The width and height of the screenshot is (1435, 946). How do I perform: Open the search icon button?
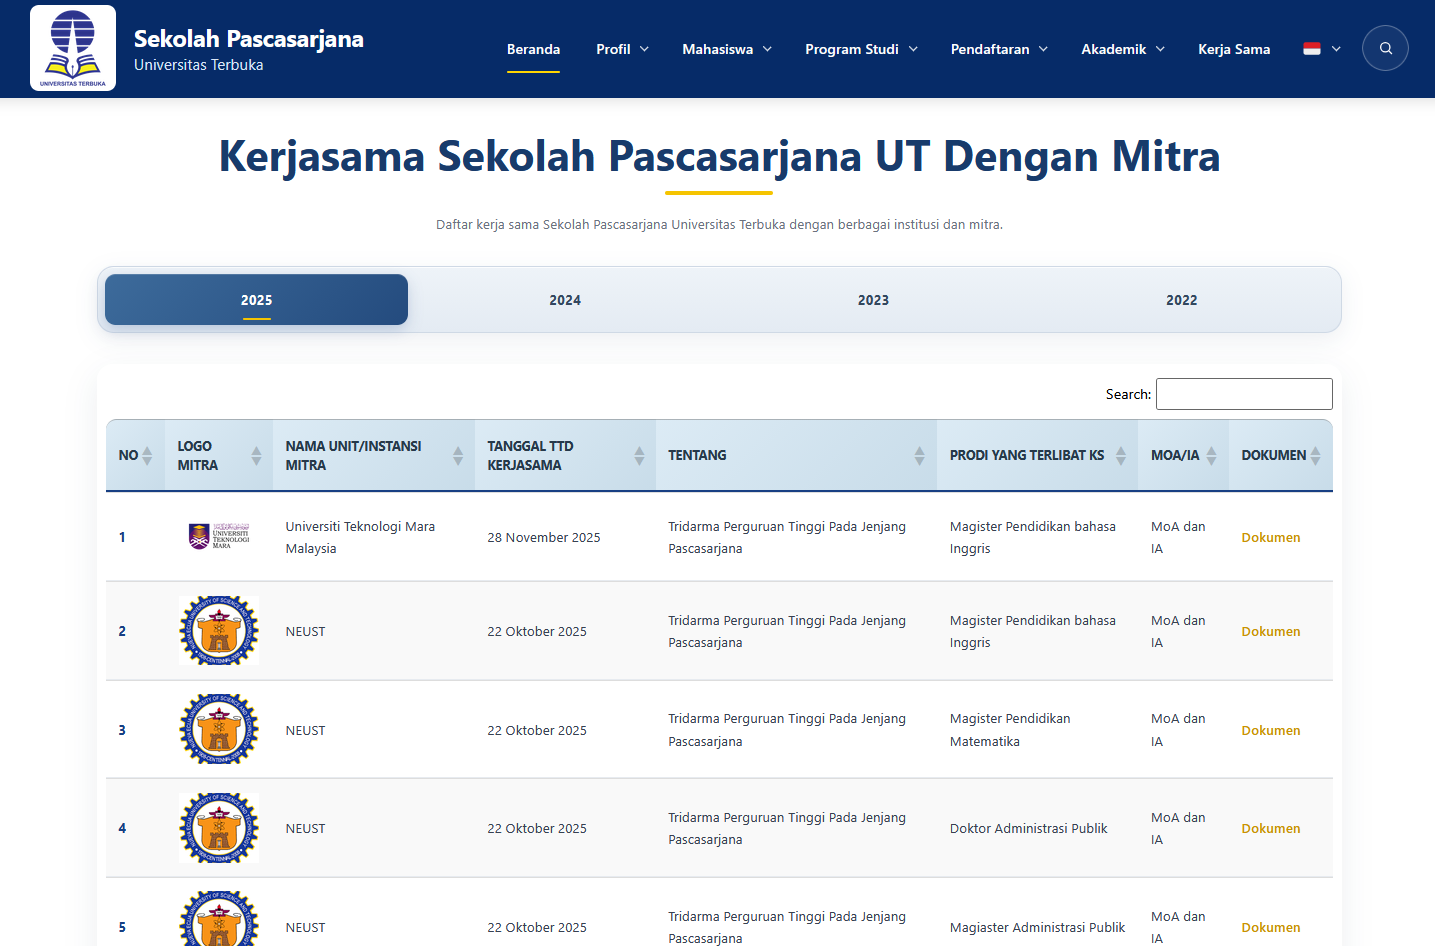(x=1385, y=48)
